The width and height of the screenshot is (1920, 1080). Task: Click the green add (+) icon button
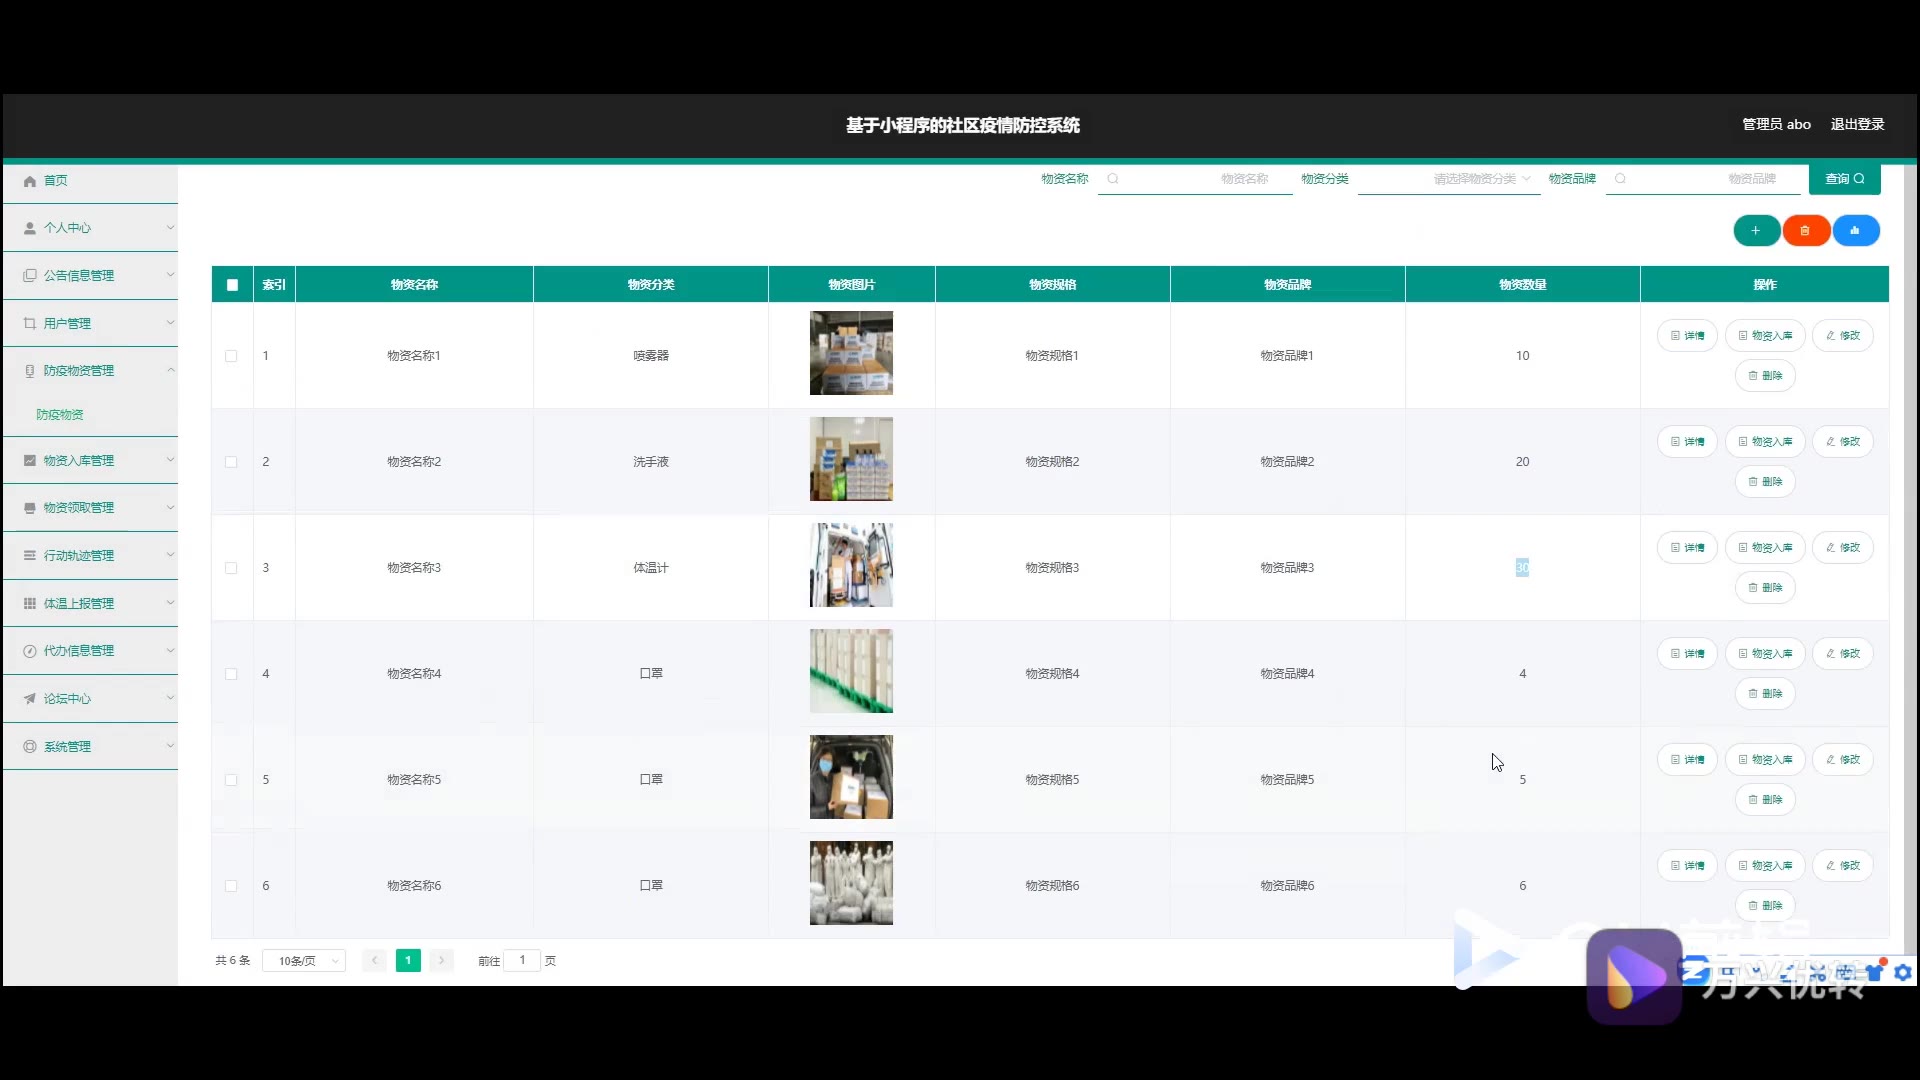[x=1755, y=231]
